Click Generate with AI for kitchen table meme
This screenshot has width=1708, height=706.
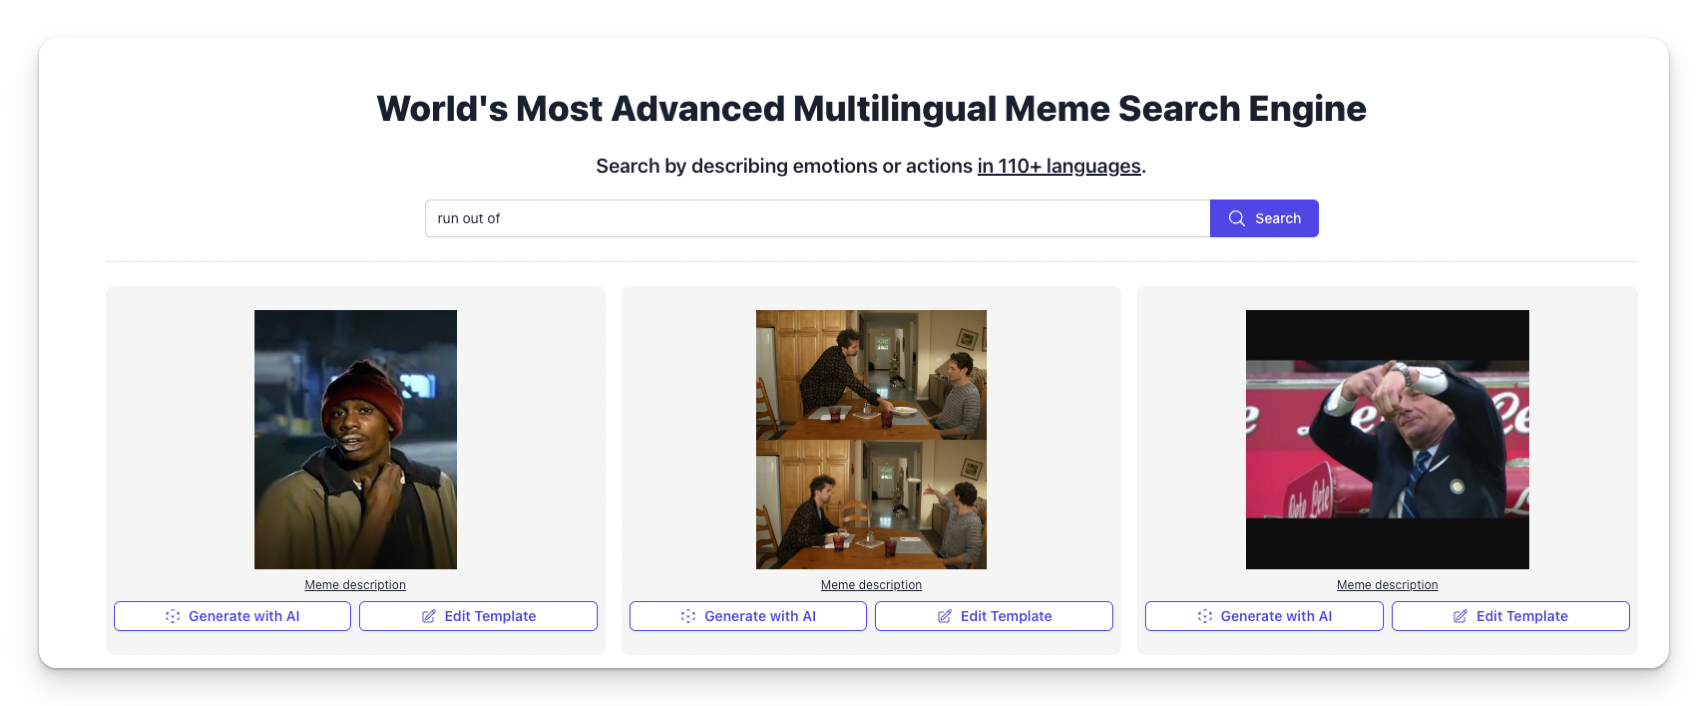point(748,616)
